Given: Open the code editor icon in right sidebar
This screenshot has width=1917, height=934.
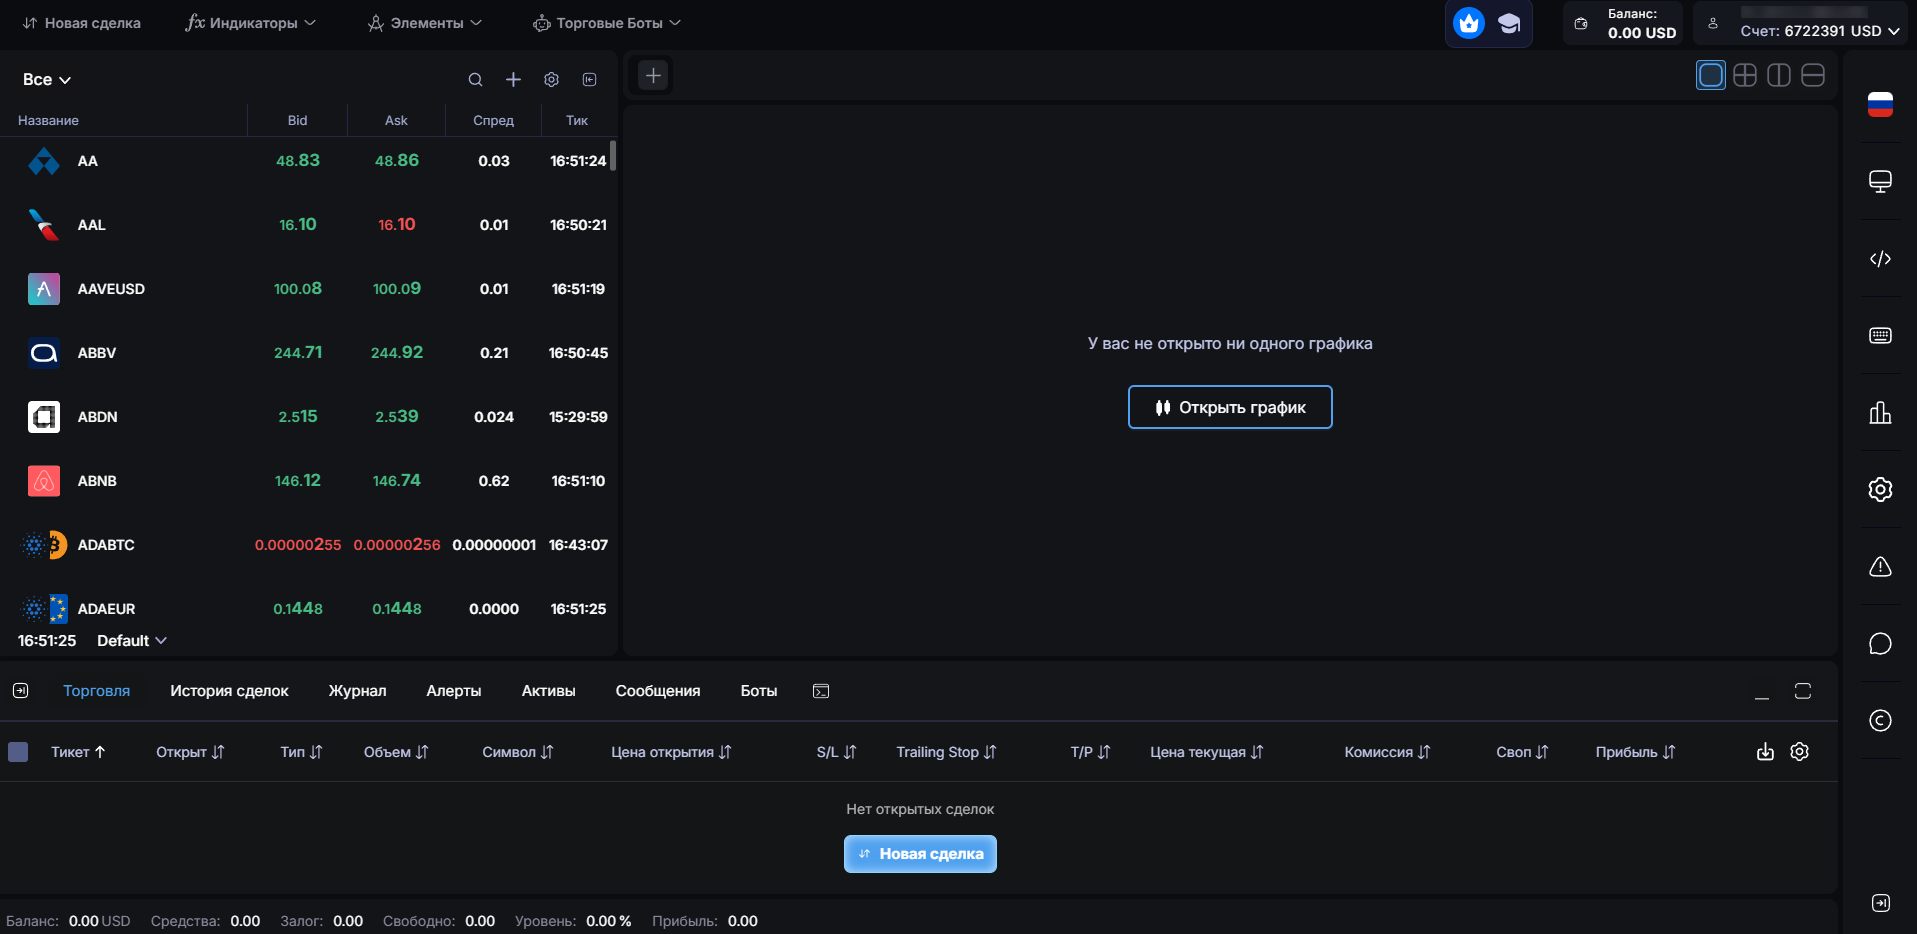Looking at the screenshot, I should pyautogui.click(x=1880, y=259).
